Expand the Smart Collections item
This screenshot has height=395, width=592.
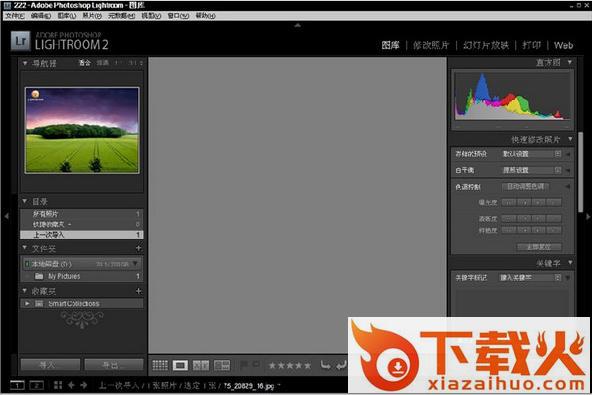point(27,304)
